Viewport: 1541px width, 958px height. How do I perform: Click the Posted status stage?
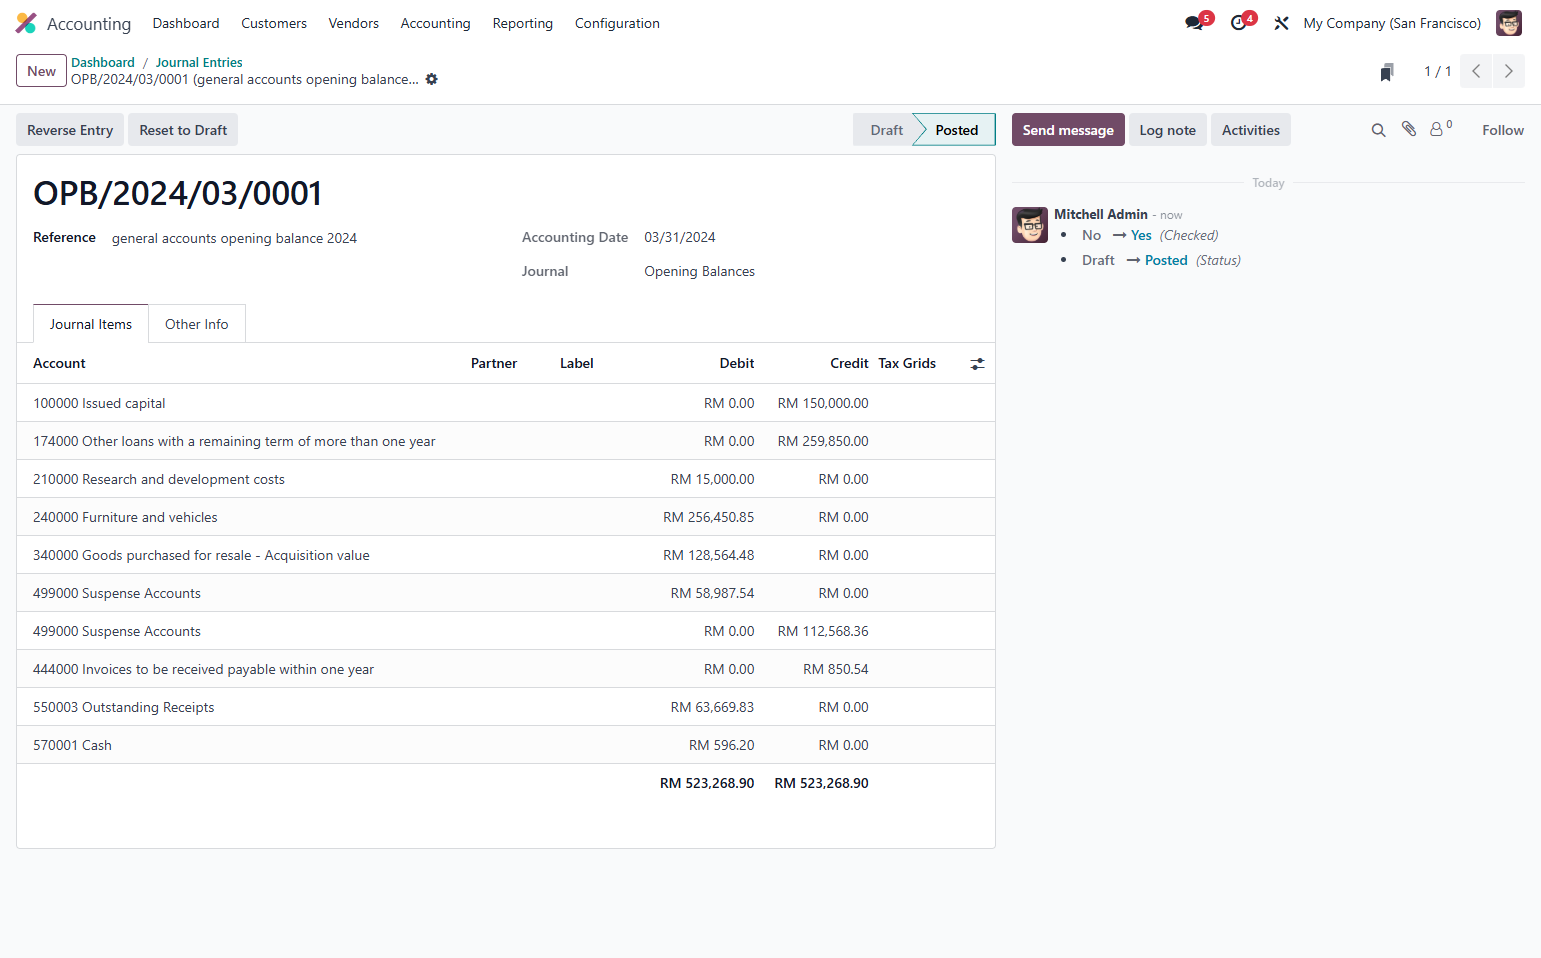tap(956, 130)
